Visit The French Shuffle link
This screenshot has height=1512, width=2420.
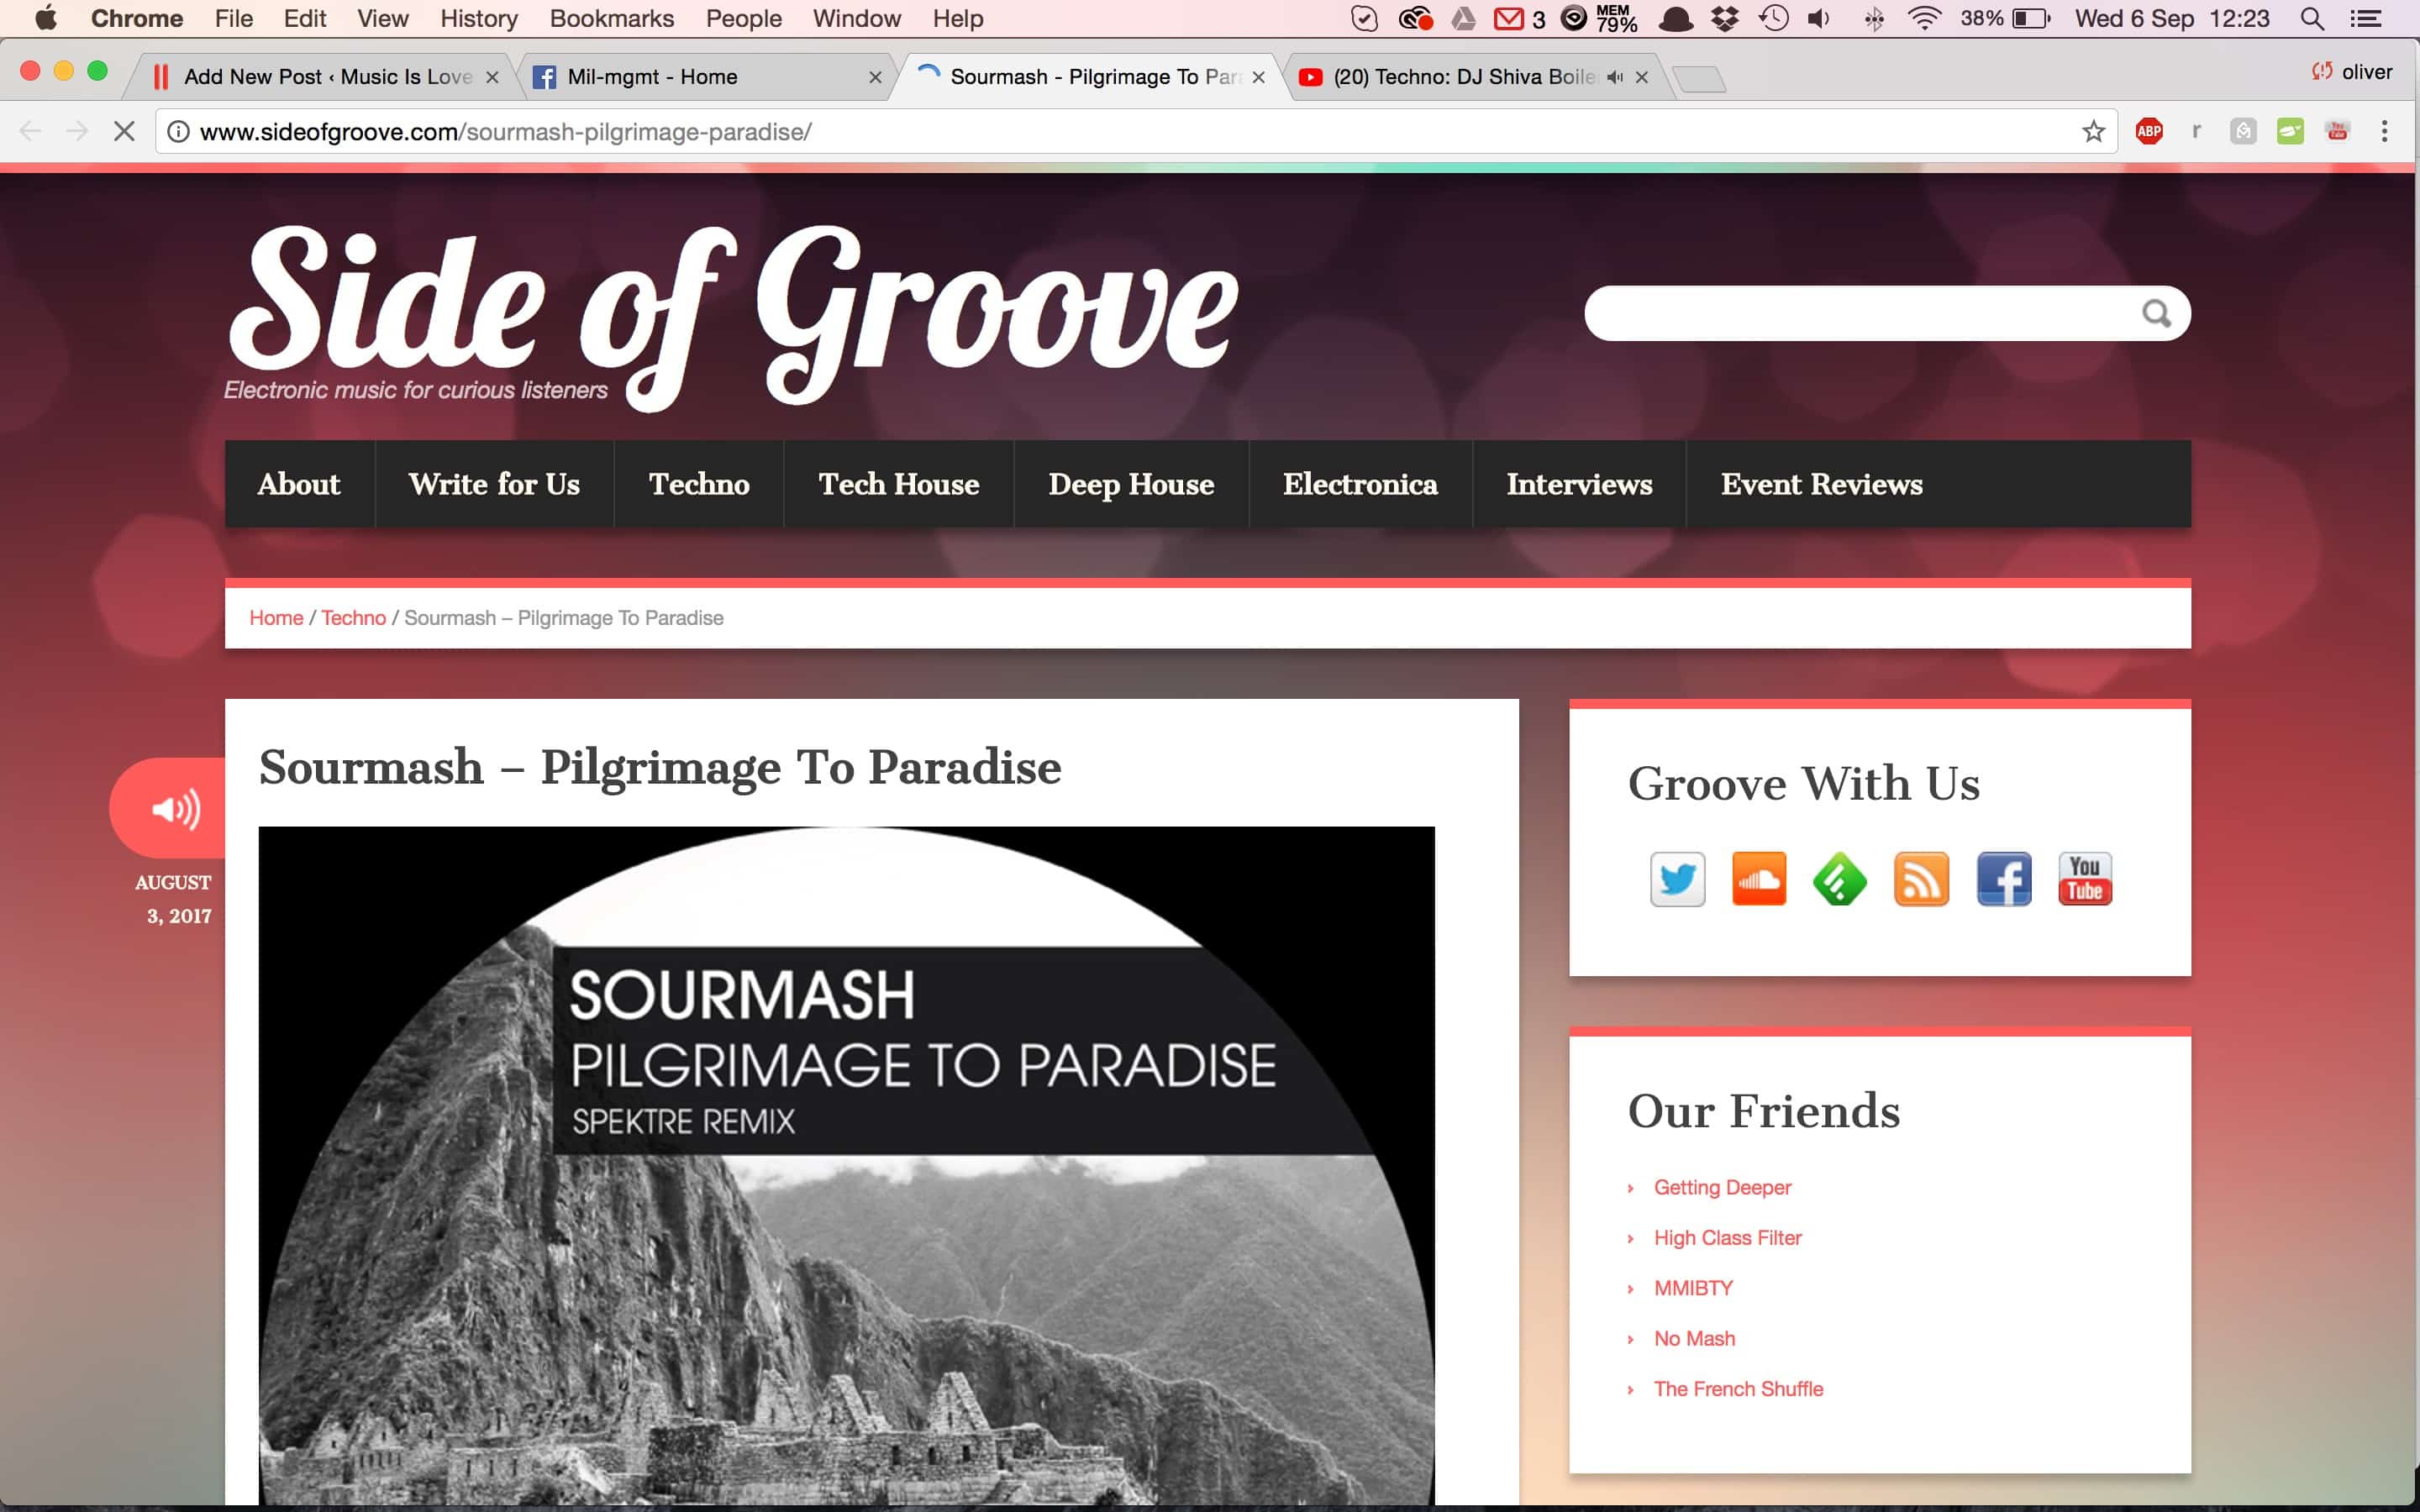(1738, 1389)
